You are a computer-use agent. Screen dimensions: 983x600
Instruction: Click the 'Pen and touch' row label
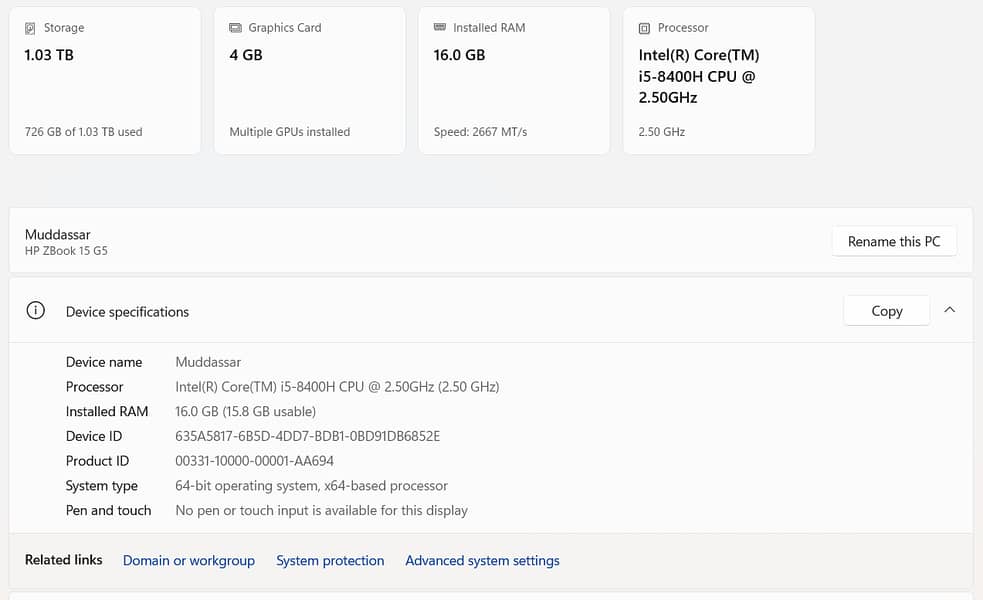[108, 510]
